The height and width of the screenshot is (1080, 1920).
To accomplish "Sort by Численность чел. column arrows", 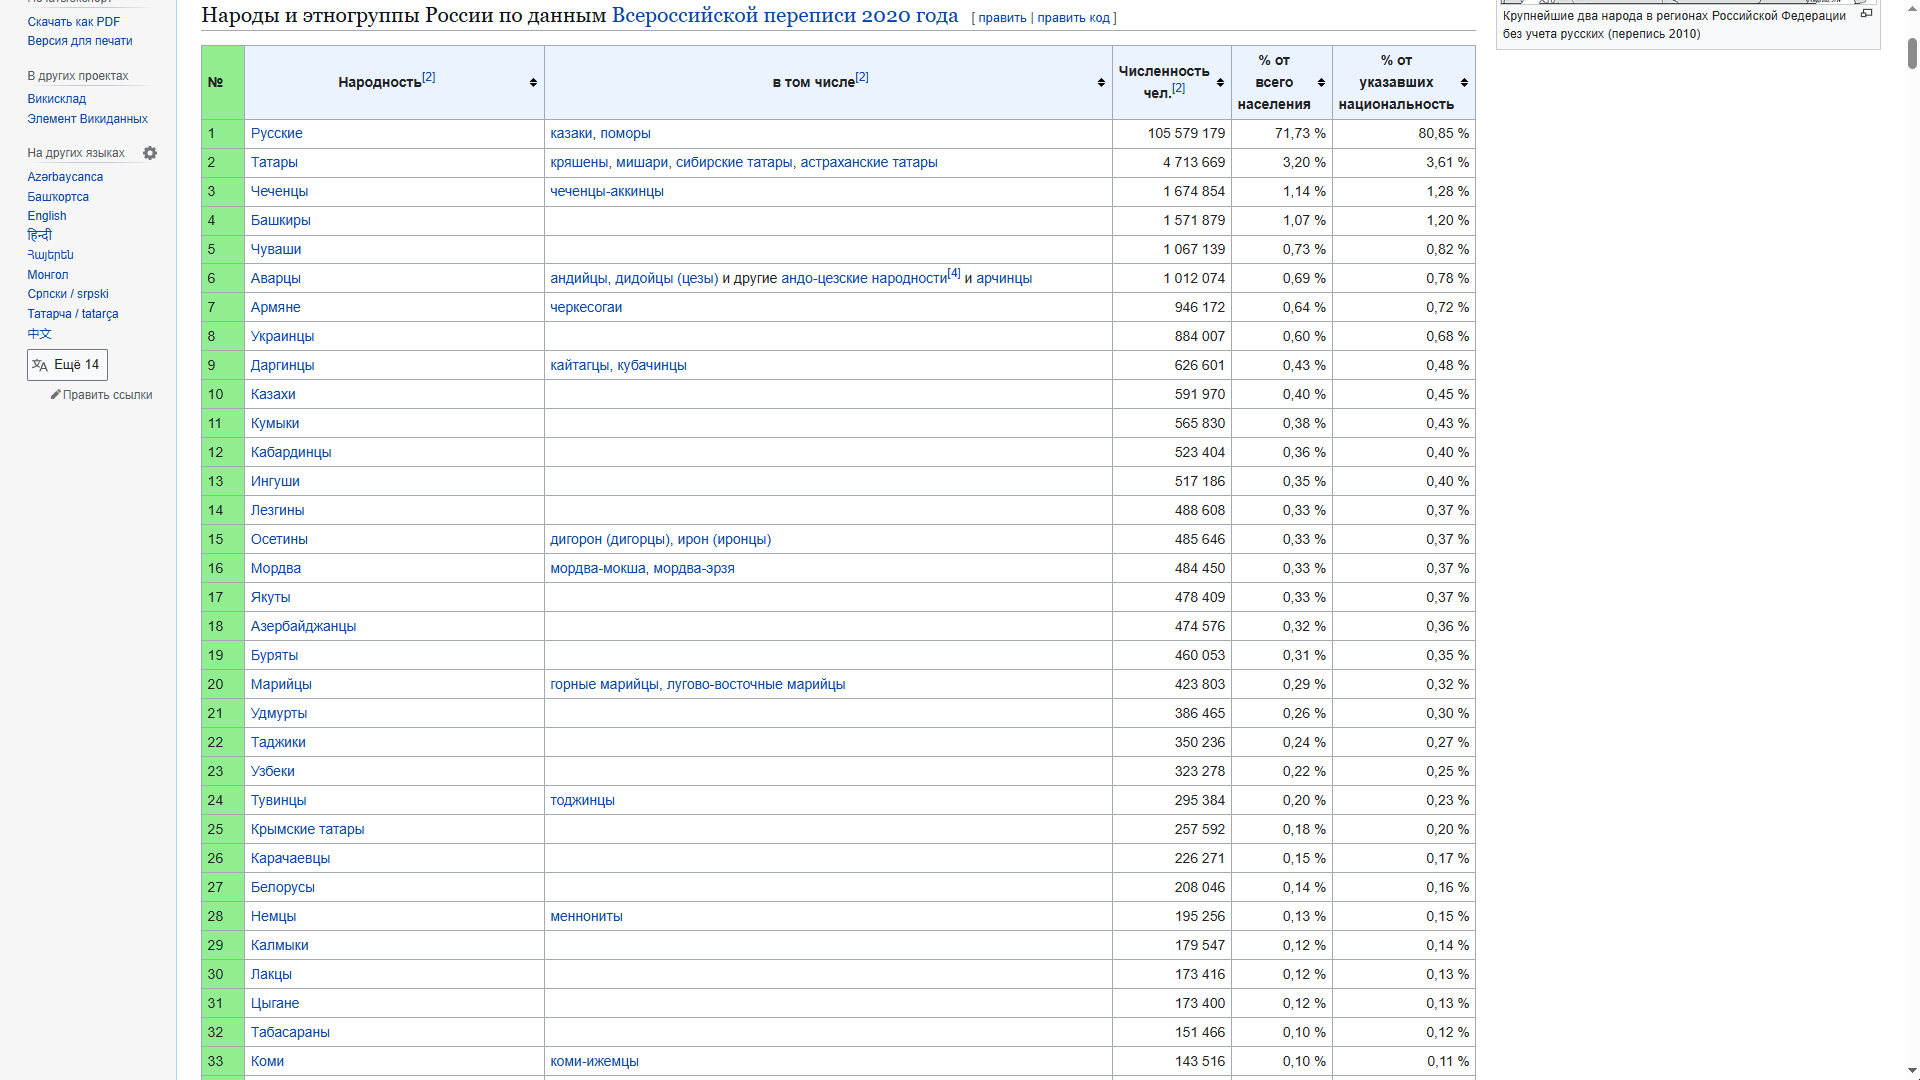I will 1220,83.
